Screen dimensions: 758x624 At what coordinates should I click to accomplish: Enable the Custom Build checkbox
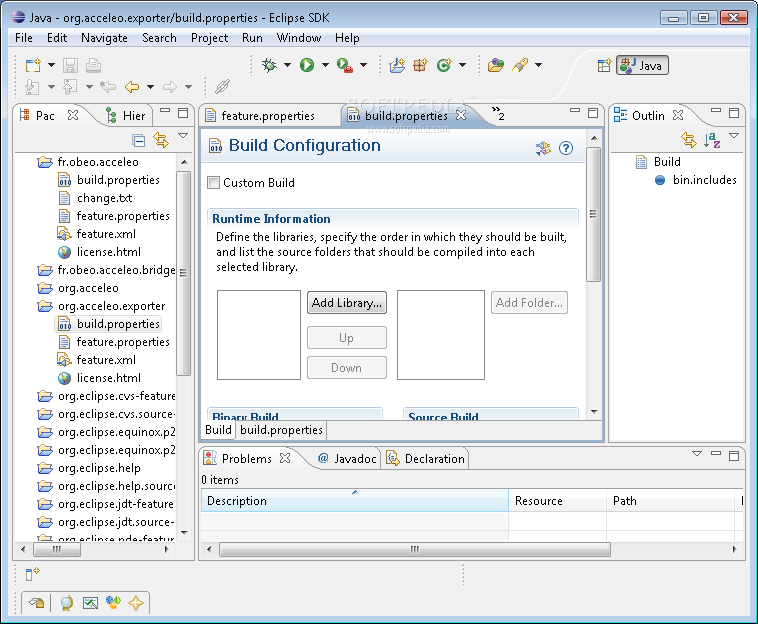coord(213,183)
